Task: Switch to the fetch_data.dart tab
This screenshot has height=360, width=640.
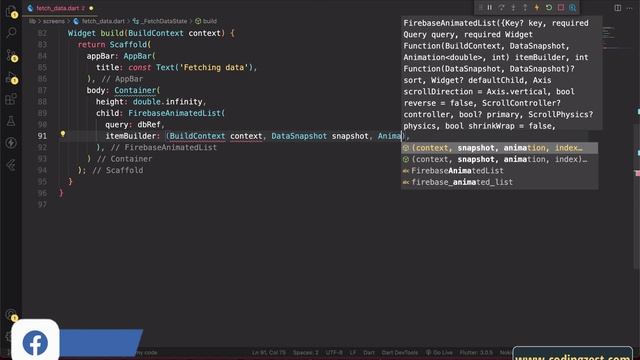Action: point(57,8)
